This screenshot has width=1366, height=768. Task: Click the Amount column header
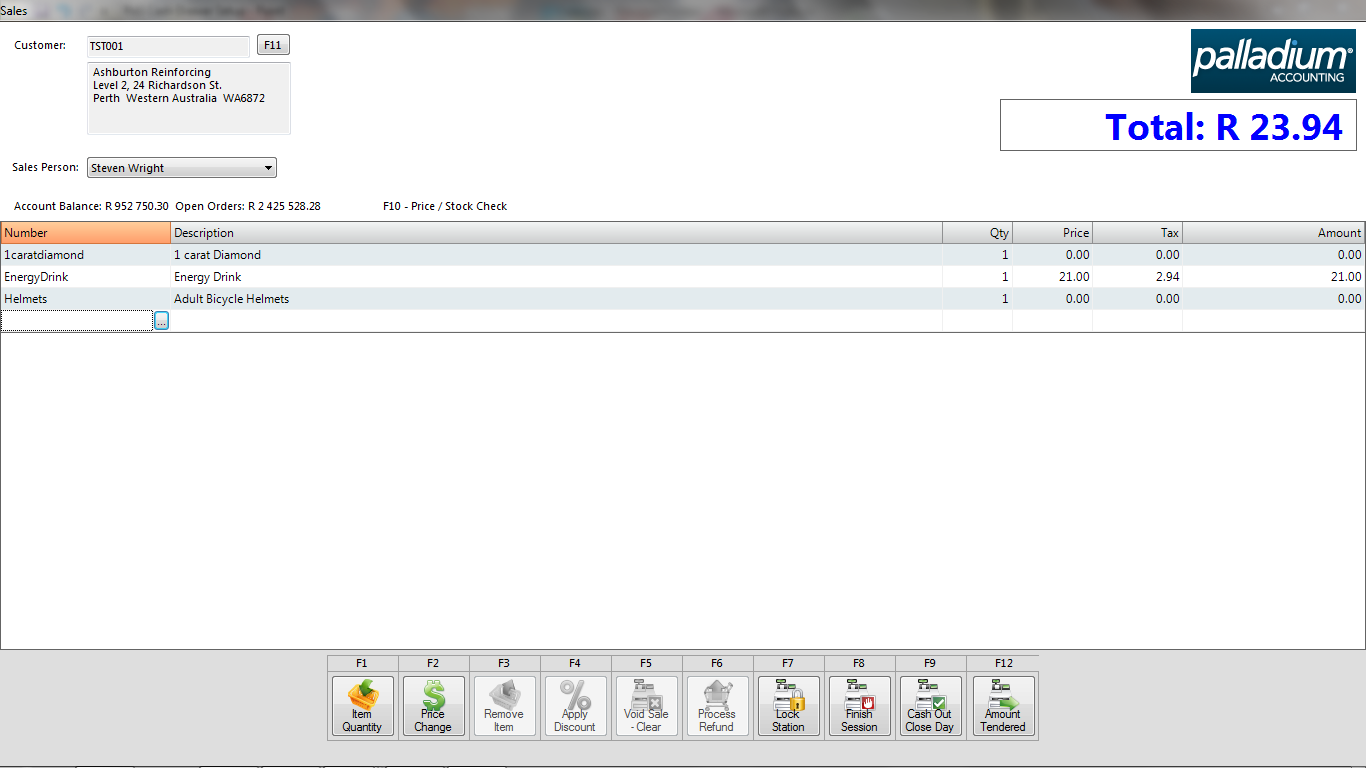[x=1272, y=233]
